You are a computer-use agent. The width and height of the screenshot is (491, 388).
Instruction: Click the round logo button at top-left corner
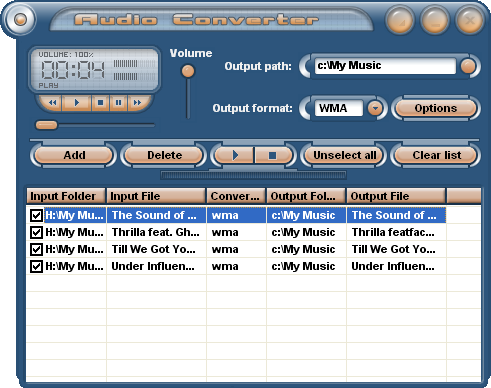pyautogui.click(x=20, y=19)
